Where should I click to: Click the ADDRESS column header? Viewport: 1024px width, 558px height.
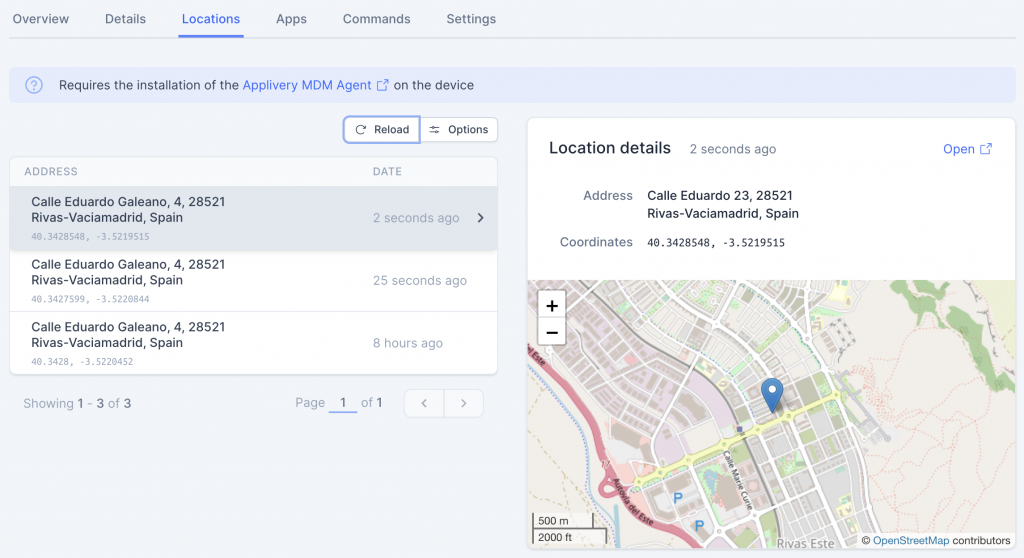tap(51, 171)
